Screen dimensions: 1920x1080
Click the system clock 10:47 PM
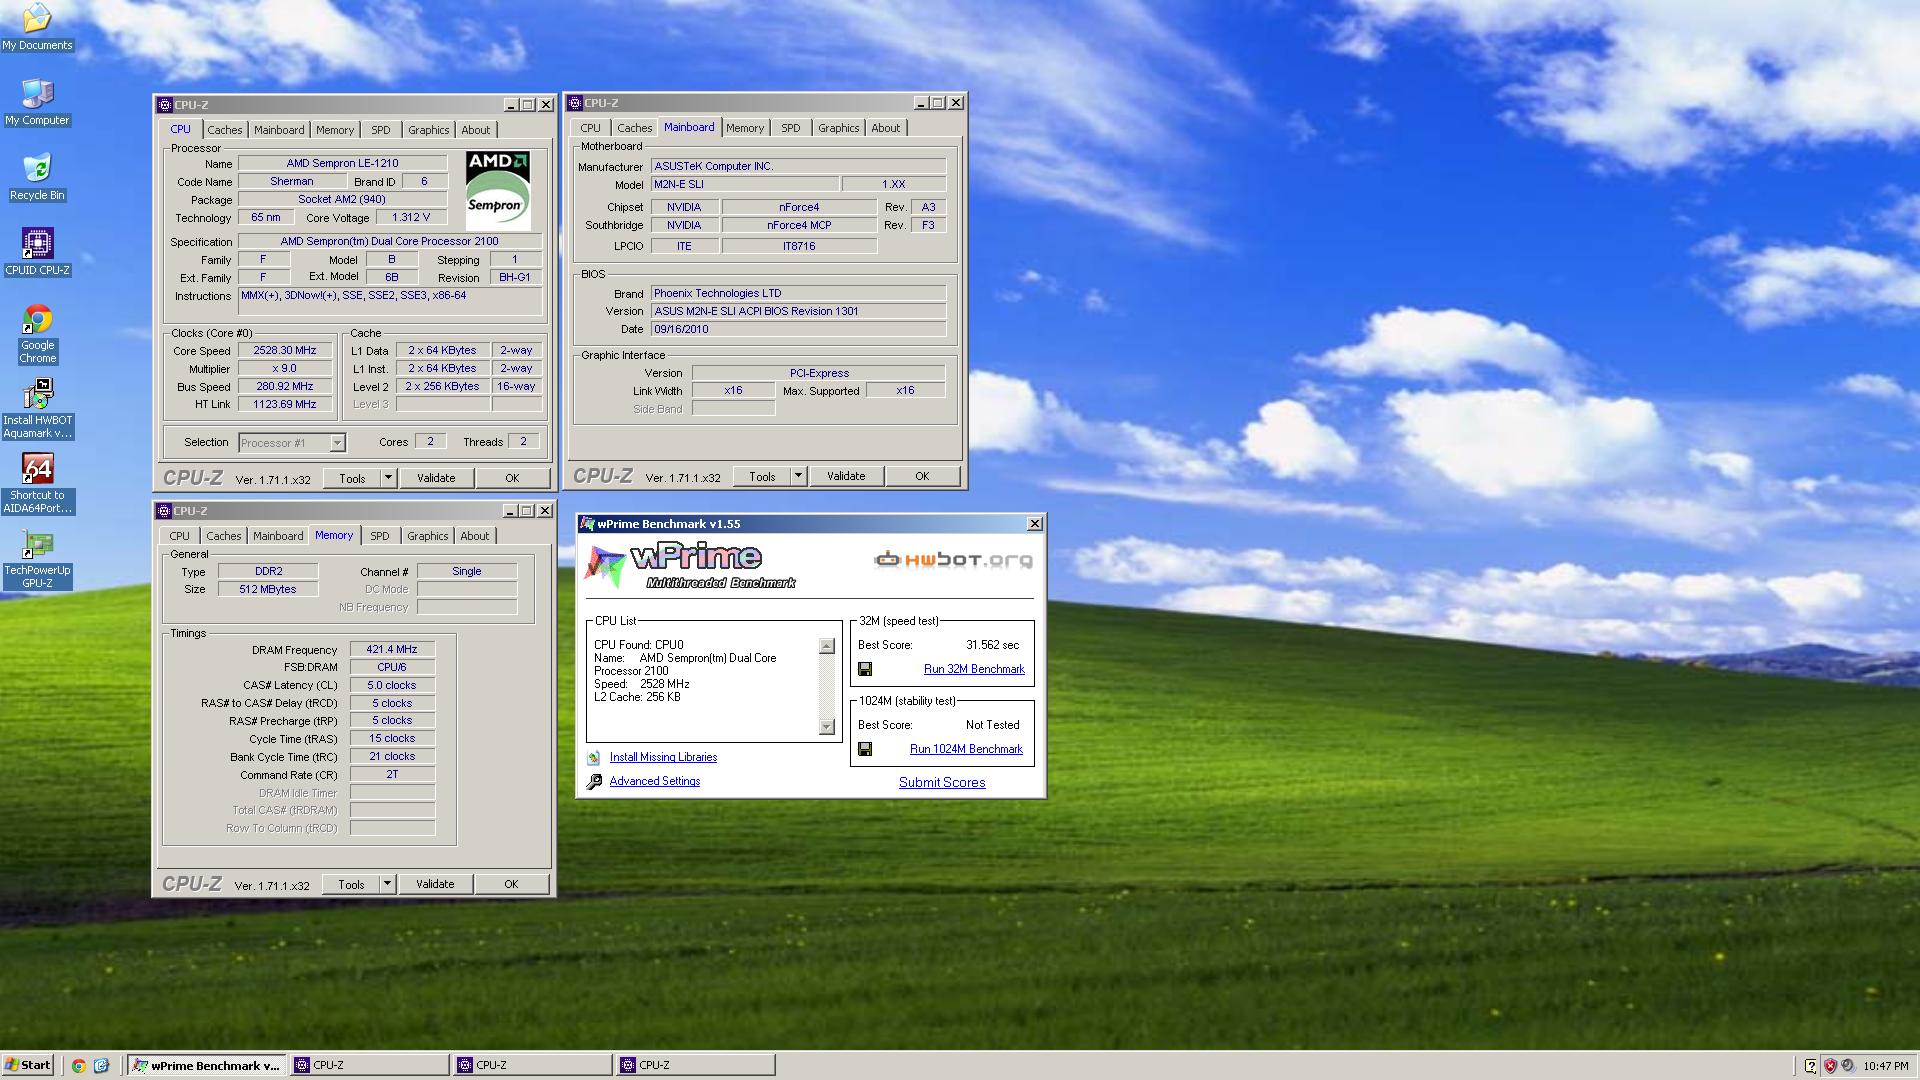click(1886, 1066)
